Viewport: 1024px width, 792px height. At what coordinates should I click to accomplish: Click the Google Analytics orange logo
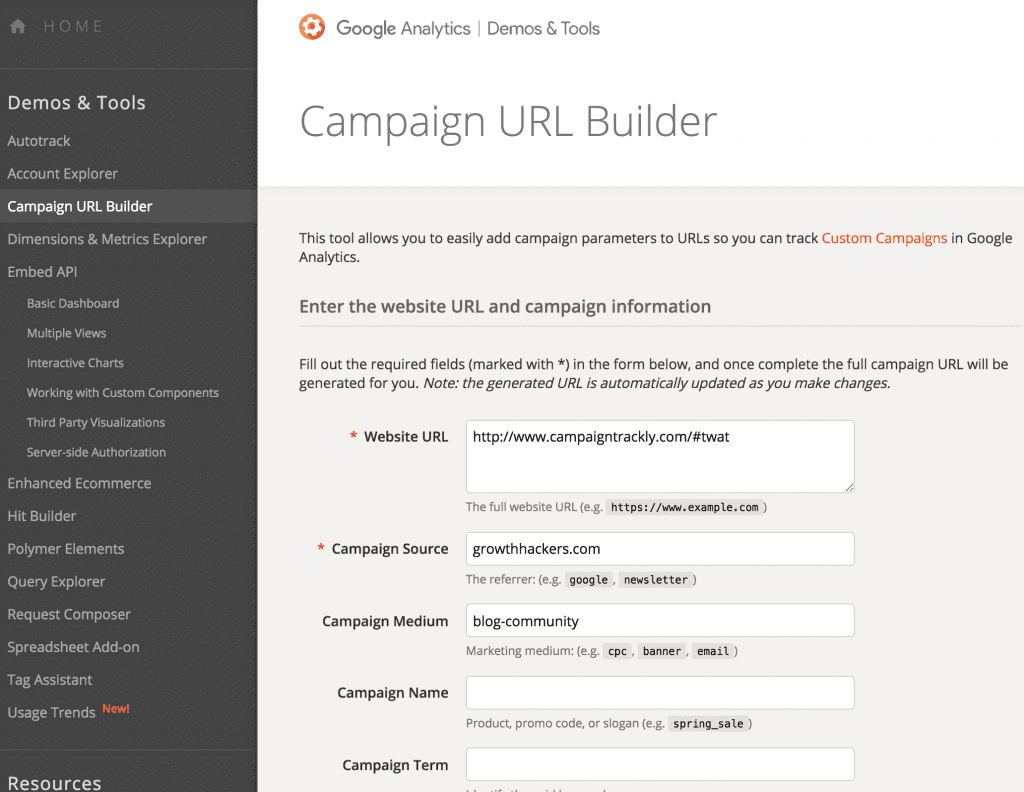[x=312, y=27]
